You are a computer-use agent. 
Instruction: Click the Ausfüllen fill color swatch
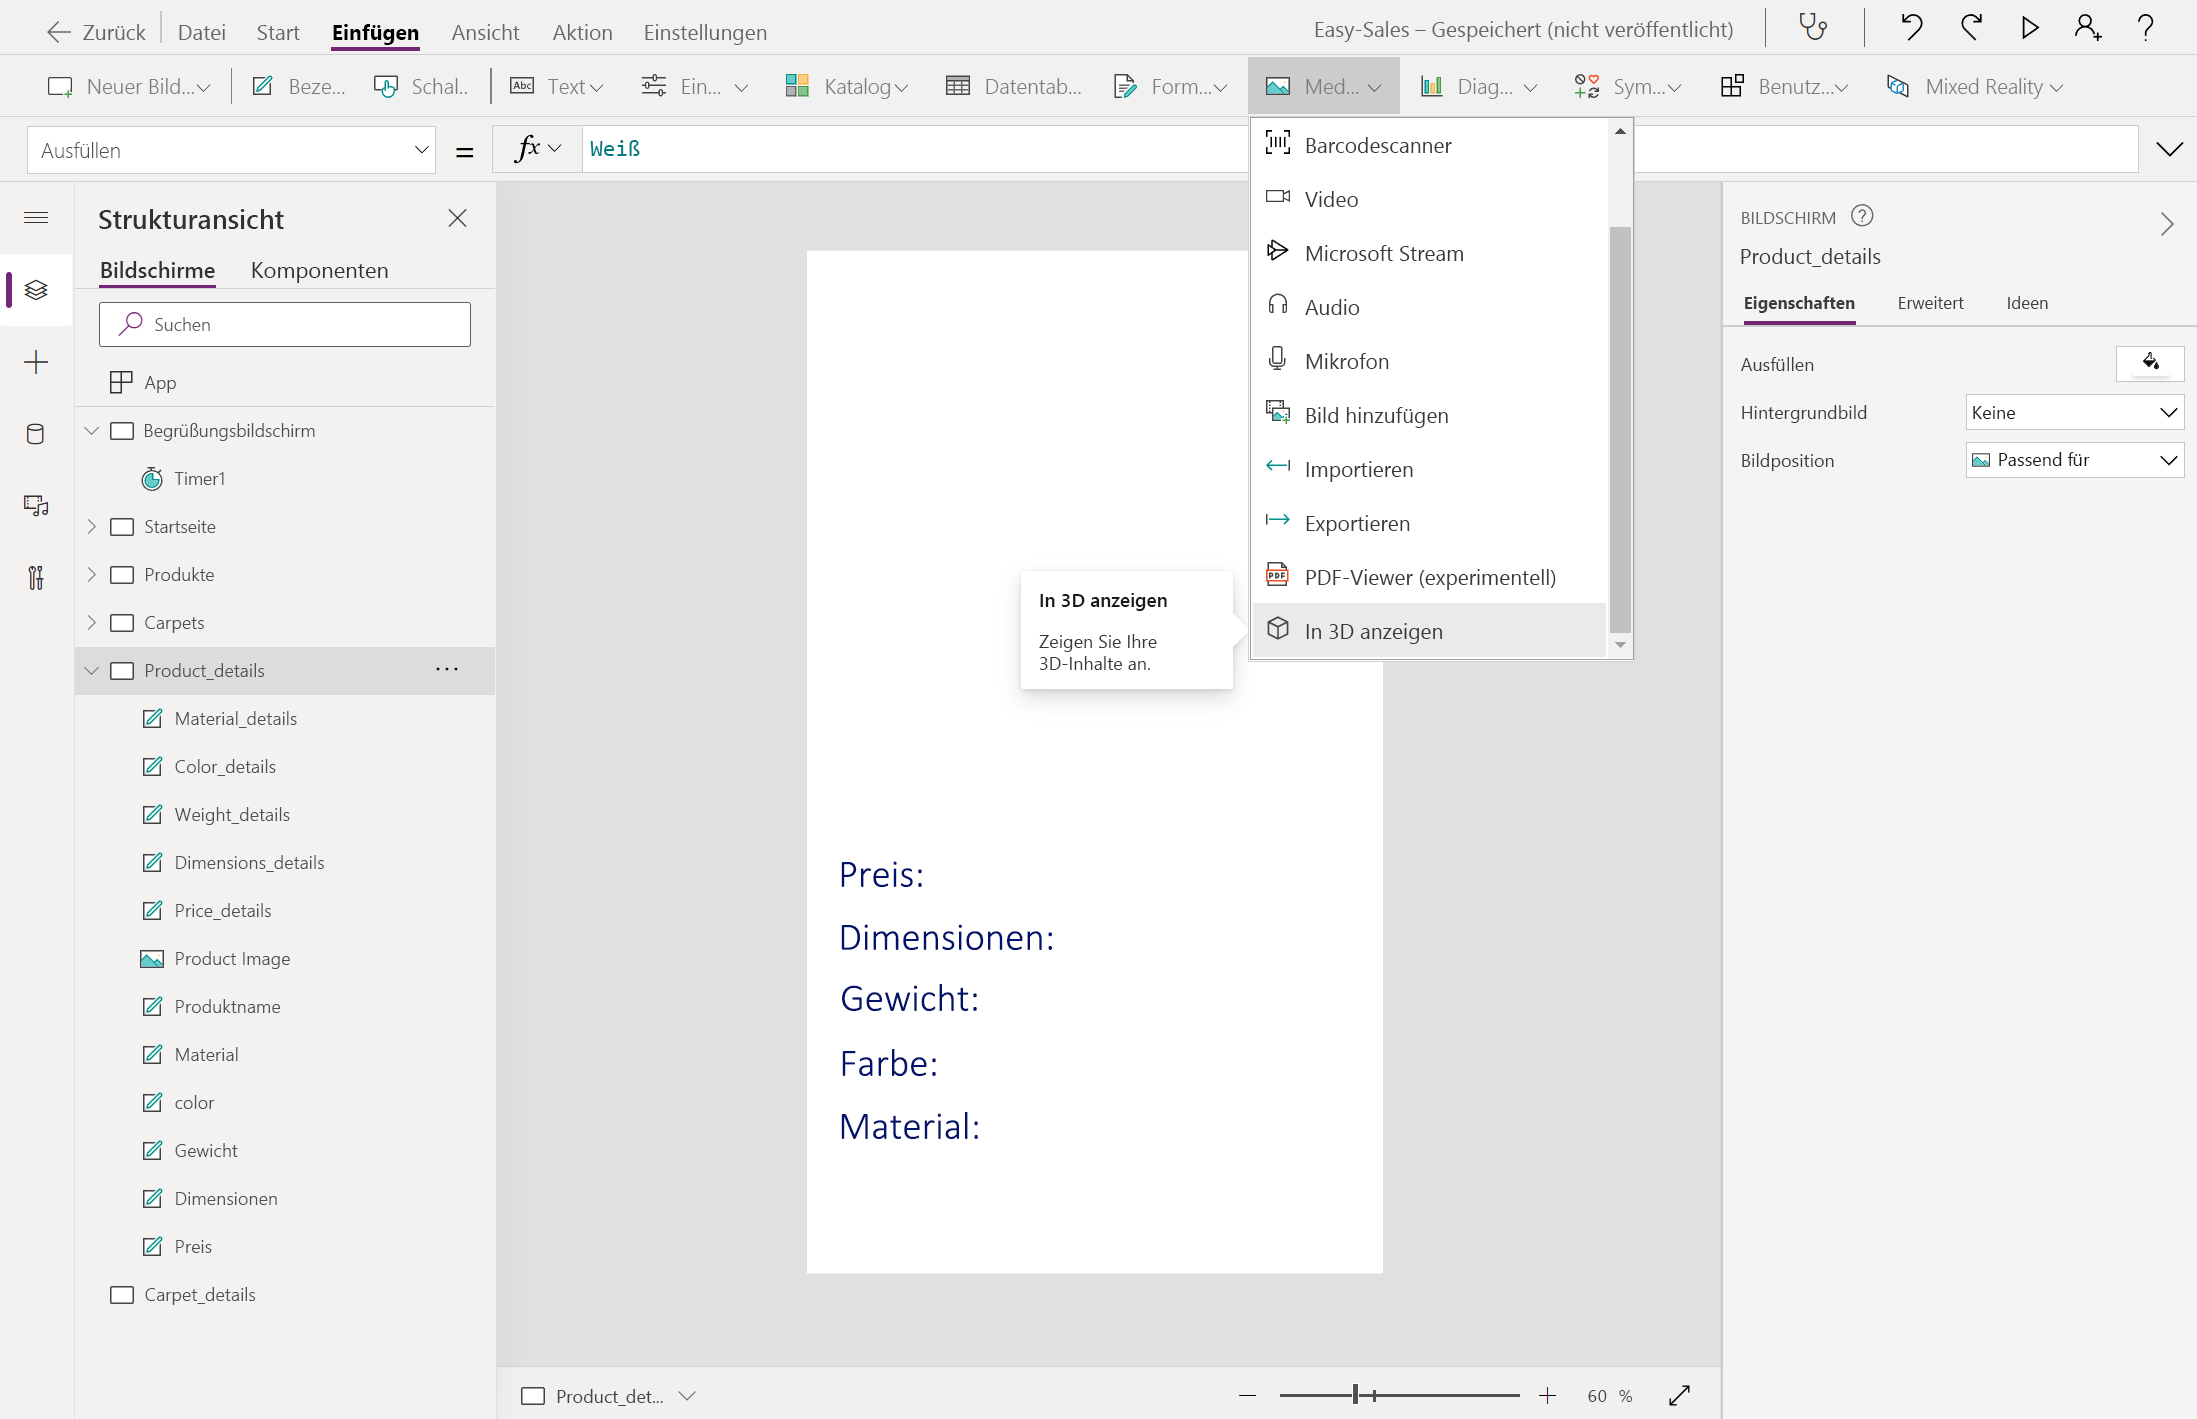[x=2150, y=364]
